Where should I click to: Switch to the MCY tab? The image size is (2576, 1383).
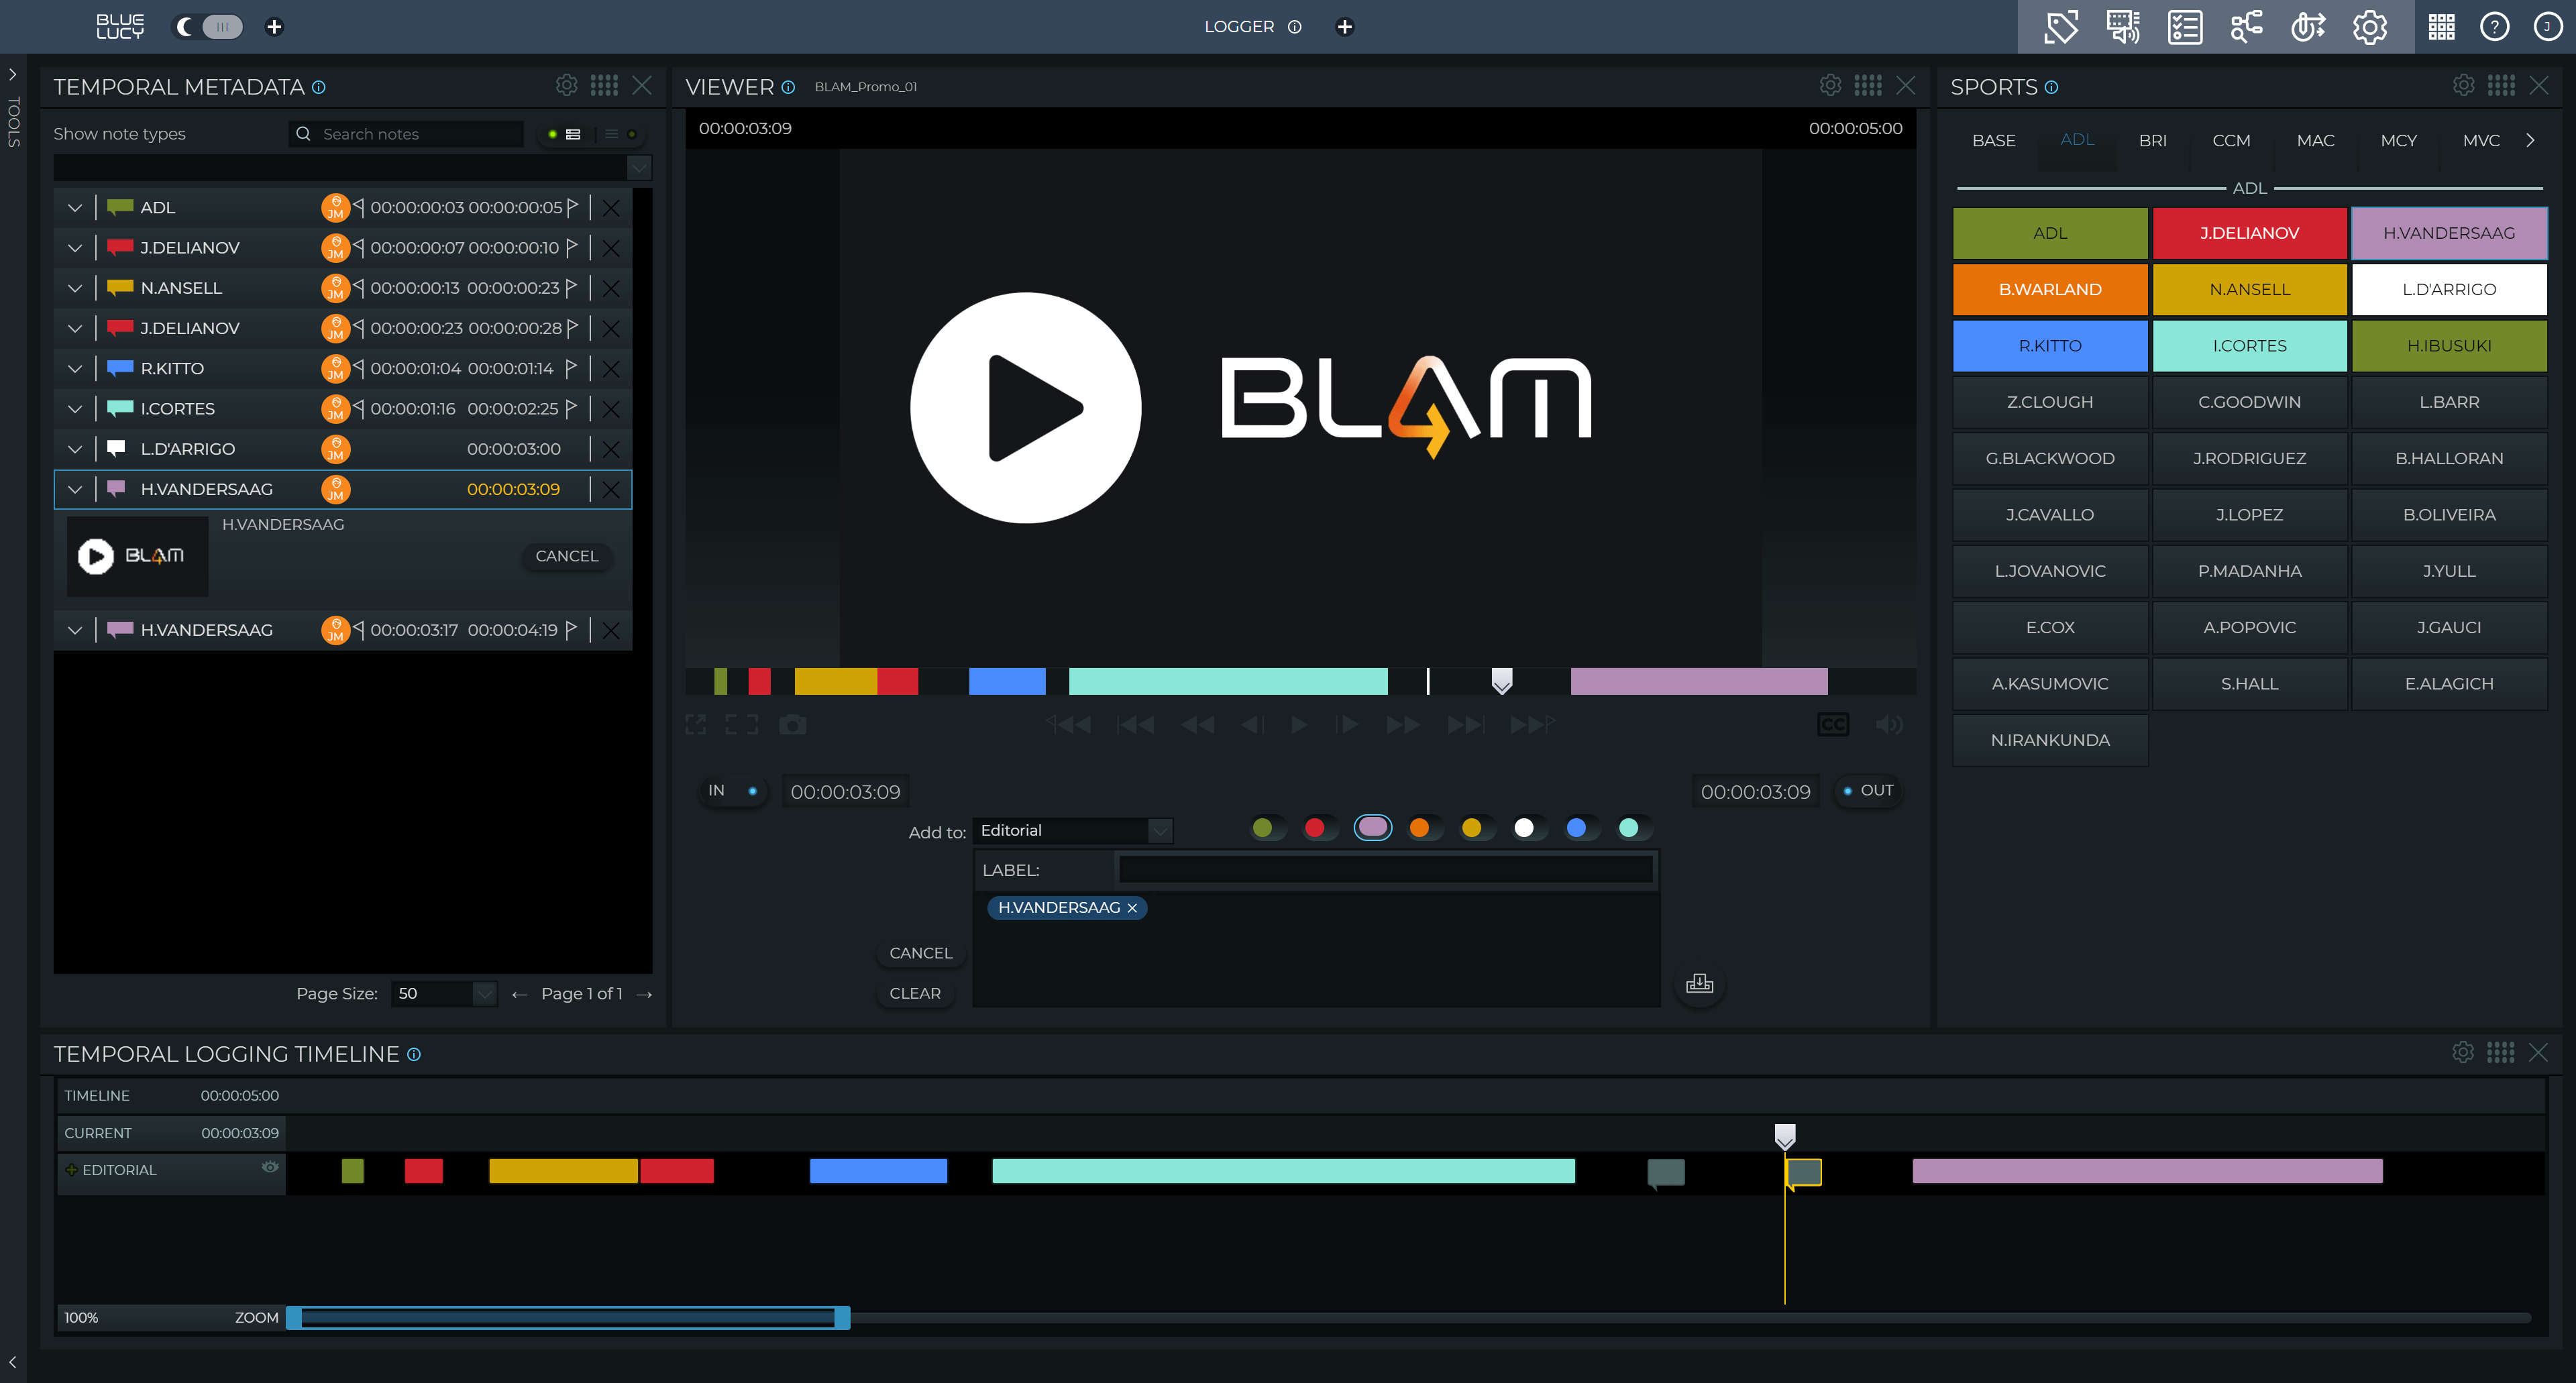[x=2398, y=141]
